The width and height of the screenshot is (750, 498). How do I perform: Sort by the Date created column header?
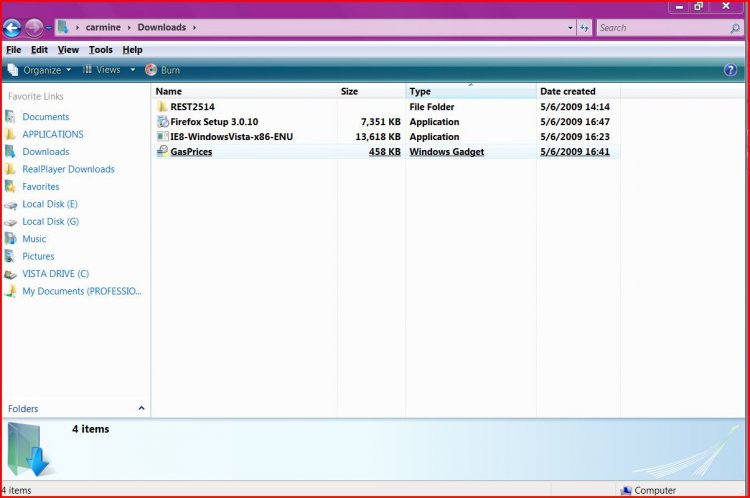[x=568, y=91]
